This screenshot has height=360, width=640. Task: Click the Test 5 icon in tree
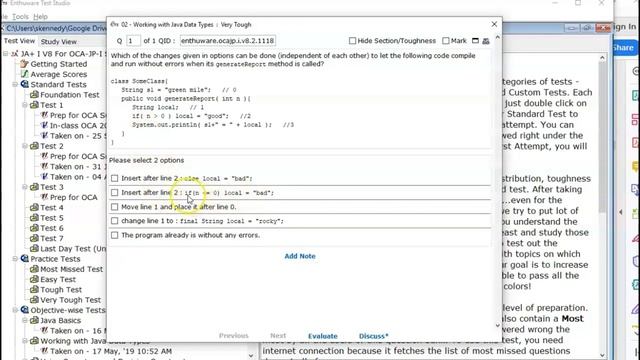click(x=34, y=218)
